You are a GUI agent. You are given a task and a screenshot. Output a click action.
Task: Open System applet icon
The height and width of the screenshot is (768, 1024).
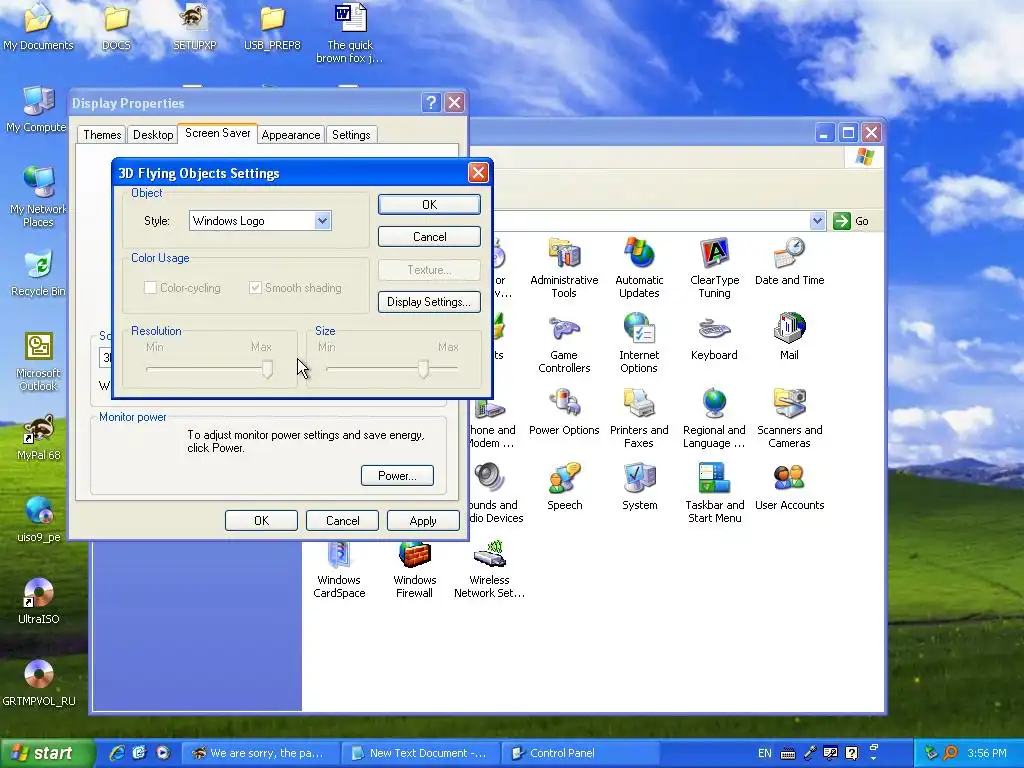[x=639, y=487]
